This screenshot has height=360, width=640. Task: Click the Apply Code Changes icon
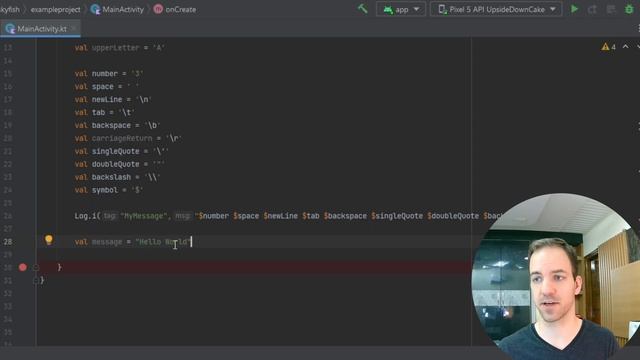pyautogui.click(x=611, y=9)
